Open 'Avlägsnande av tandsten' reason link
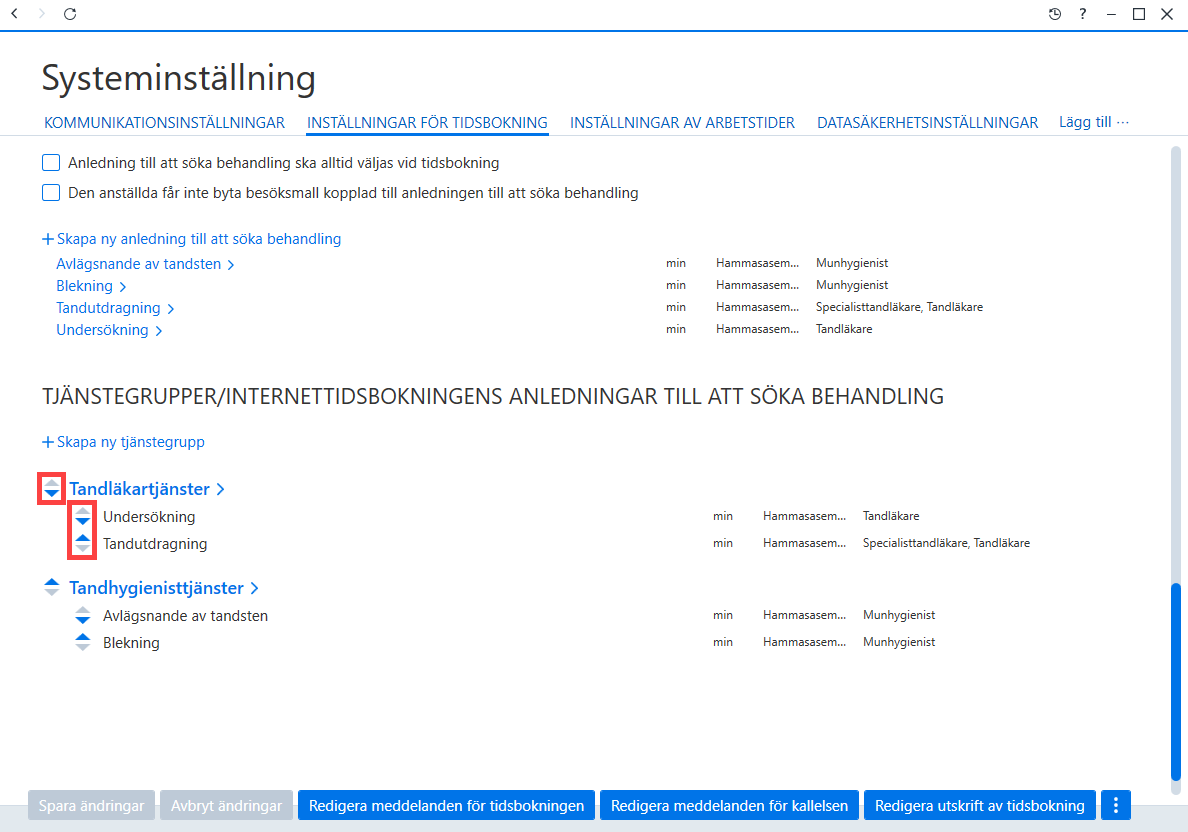 tap(139, 264)
